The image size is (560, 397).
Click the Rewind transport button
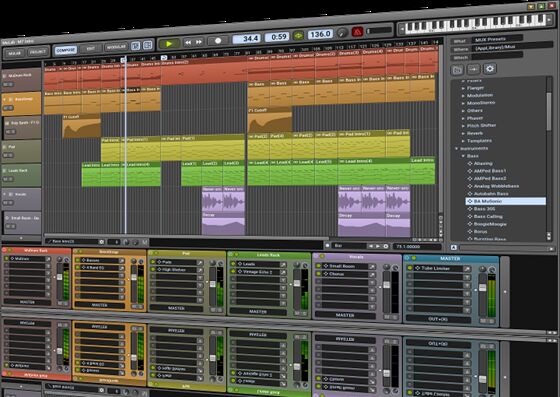(x=188, y=42)
